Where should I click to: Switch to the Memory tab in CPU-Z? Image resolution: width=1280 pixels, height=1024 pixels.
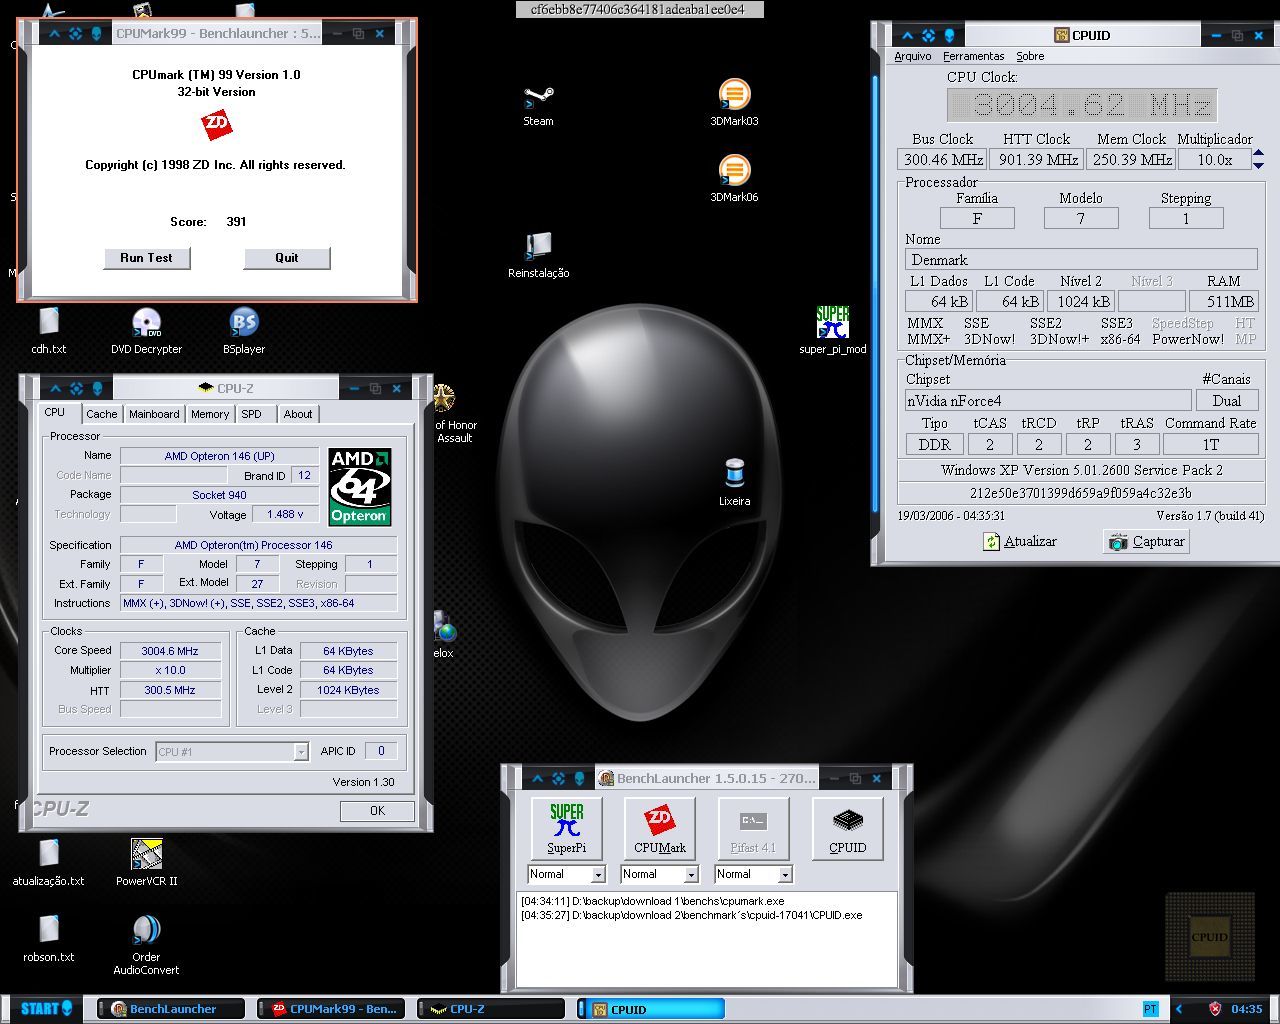point(210,414)
